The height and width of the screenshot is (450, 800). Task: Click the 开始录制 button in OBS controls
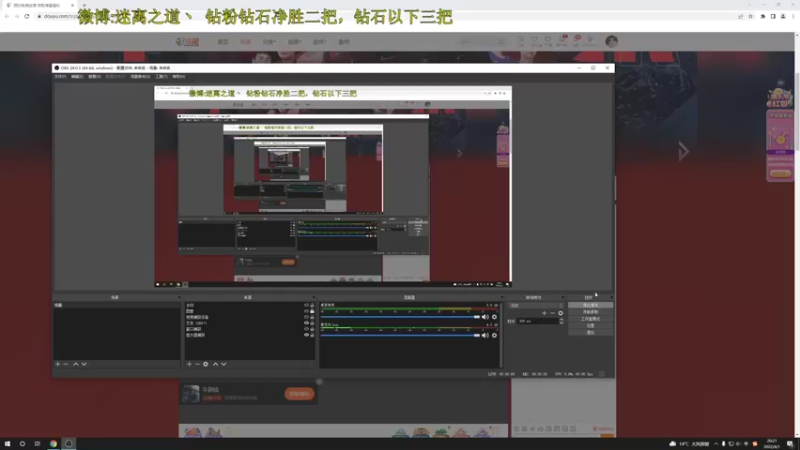590,312
